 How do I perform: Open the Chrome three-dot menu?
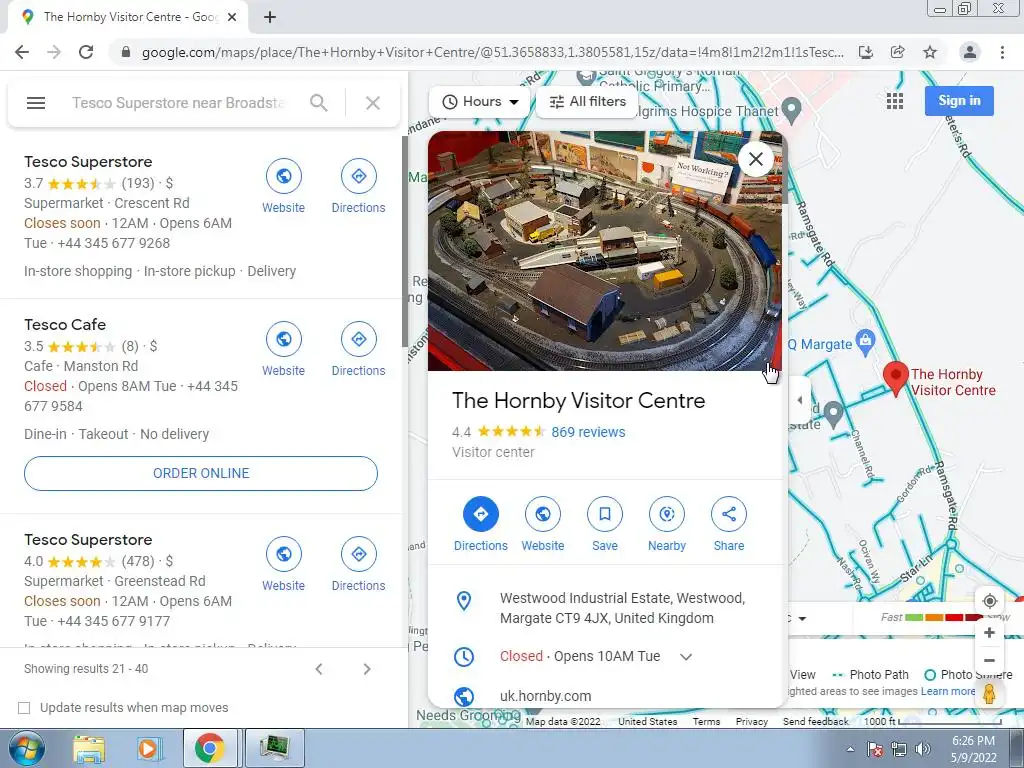pos(1002,52)
